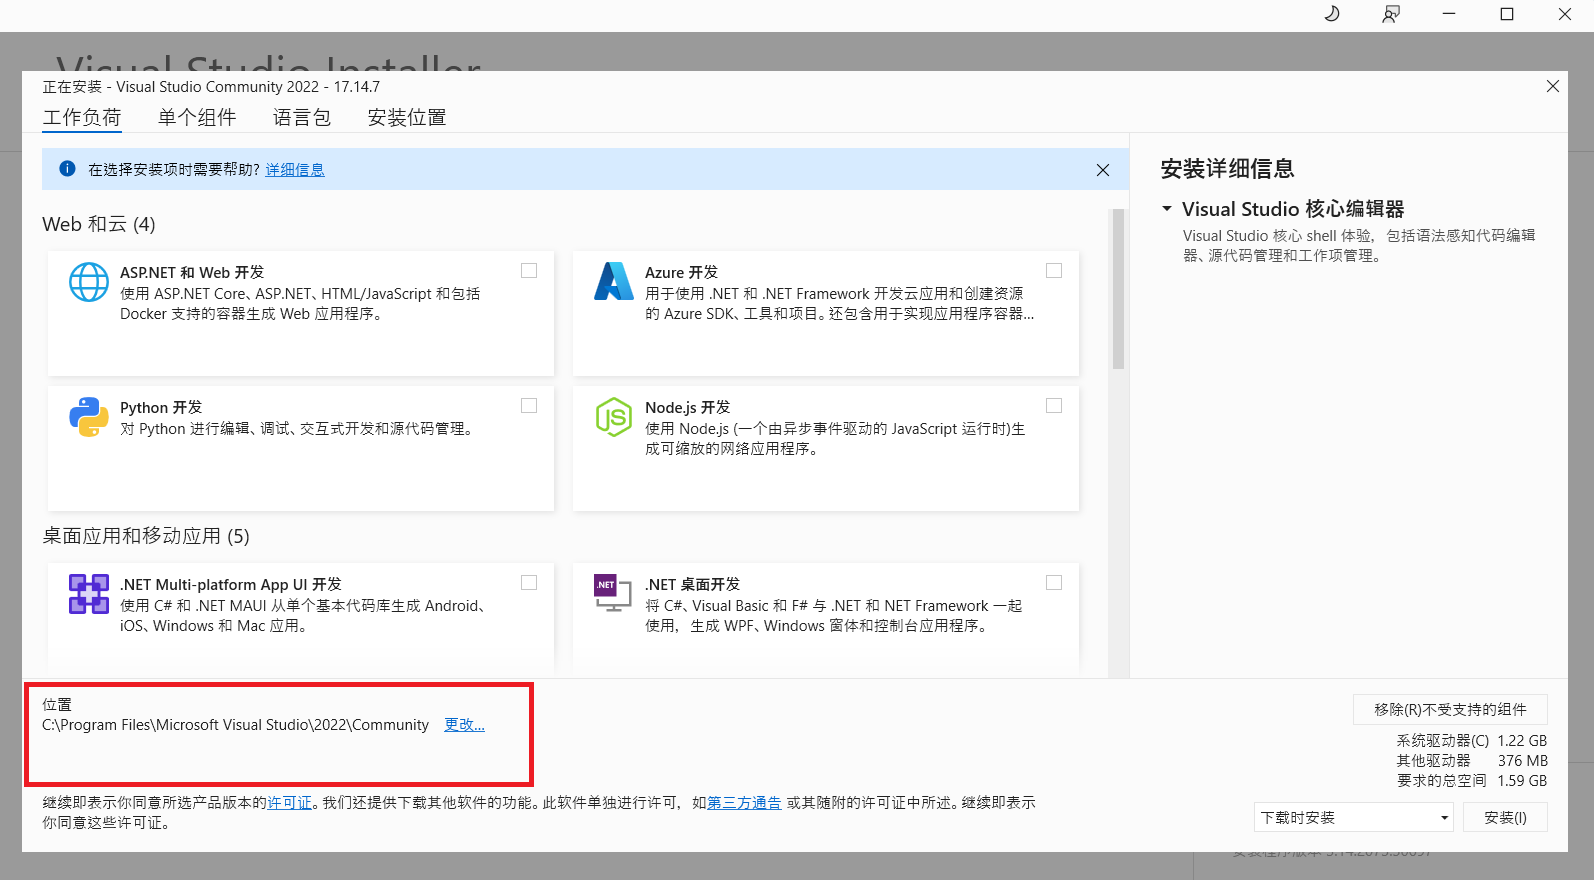Click the .NET MAUI workload icon
The height and width of the screenshot is (880, 1594).
89,594
